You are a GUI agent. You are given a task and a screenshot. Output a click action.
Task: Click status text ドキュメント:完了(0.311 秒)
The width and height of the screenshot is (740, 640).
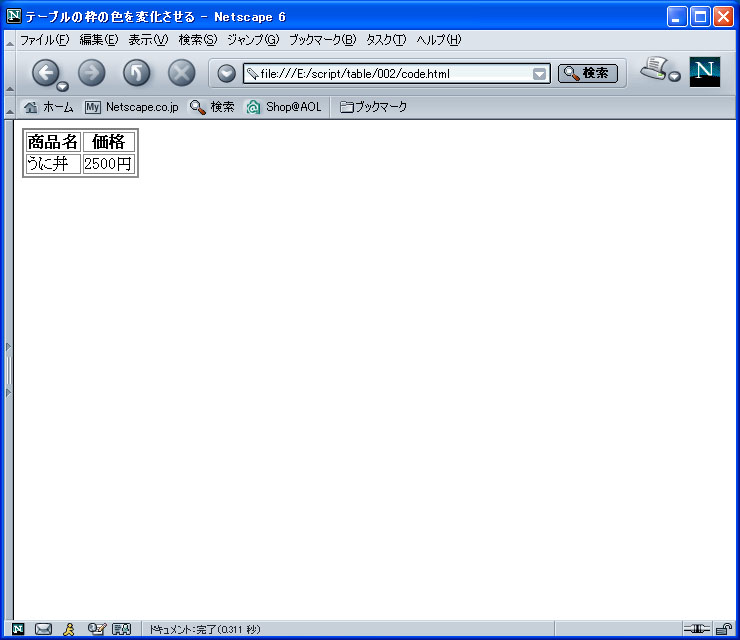[205, 629]
